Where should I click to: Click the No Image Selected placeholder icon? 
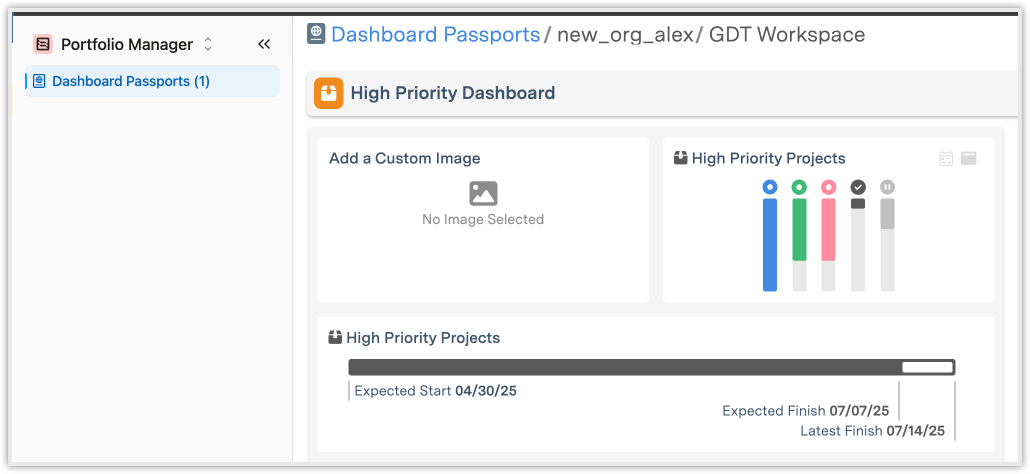483,193
